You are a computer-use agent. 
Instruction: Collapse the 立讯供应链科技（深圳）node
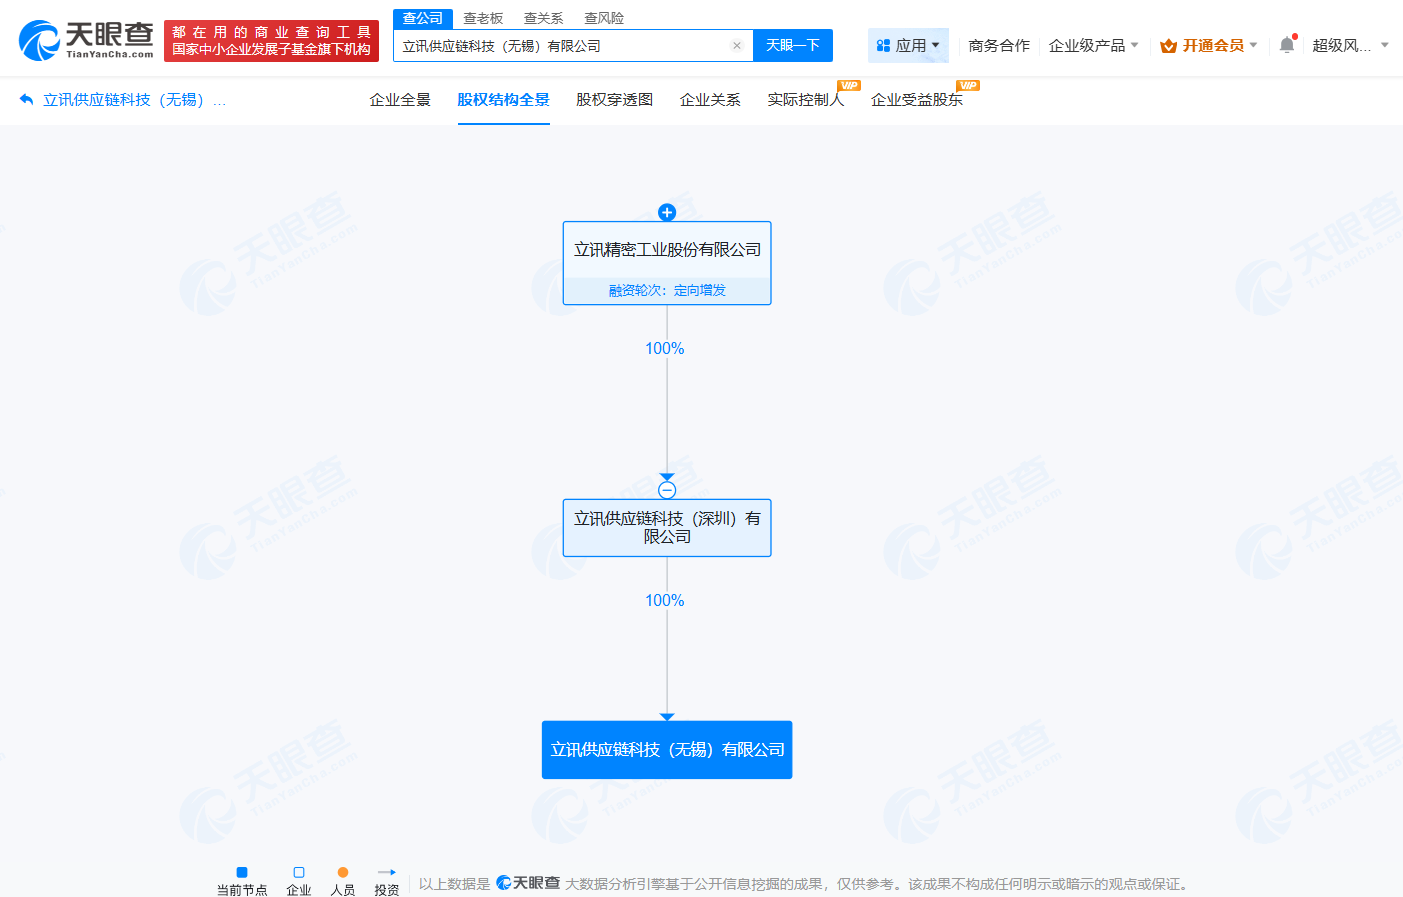tap(666, 489)
